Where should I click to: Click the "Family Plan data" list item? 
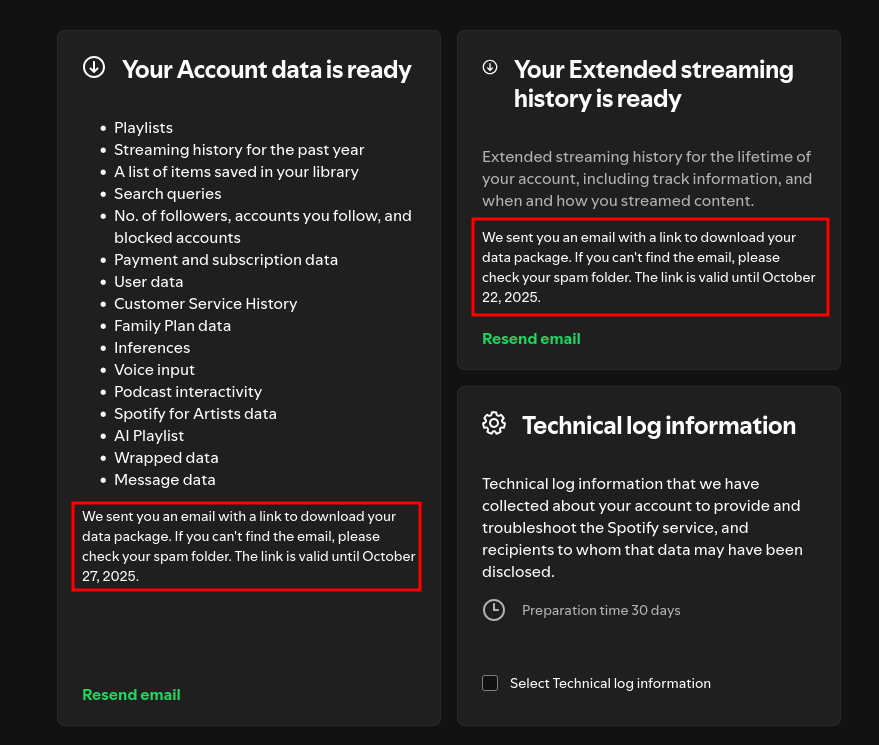coord(172,326)
